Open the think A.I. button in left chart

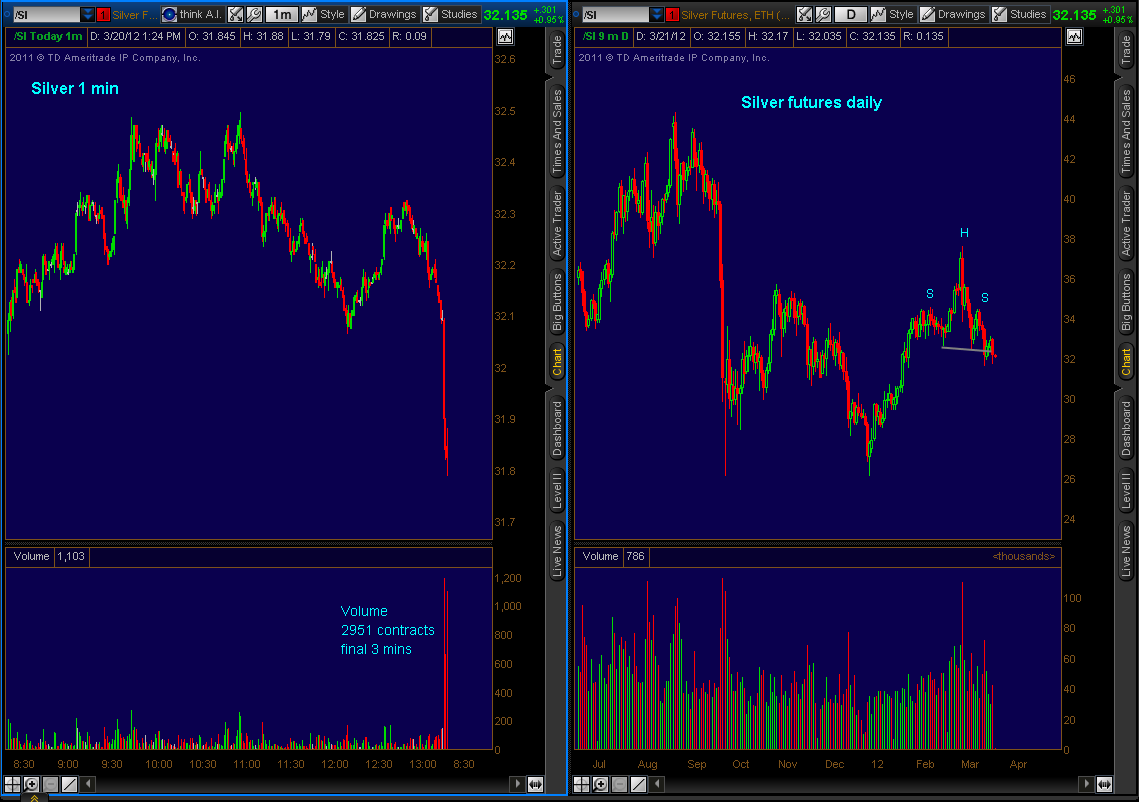pos(192,15)
